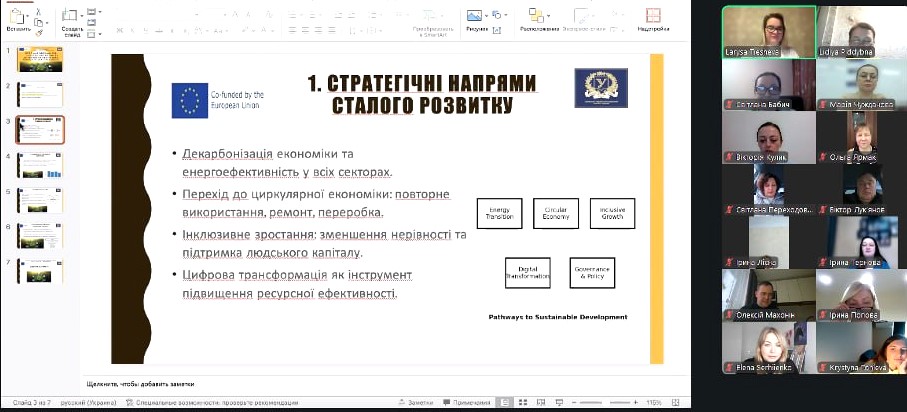Switch to Slide Sorter view icon
The image size is (907, 412).
point(523,403)
